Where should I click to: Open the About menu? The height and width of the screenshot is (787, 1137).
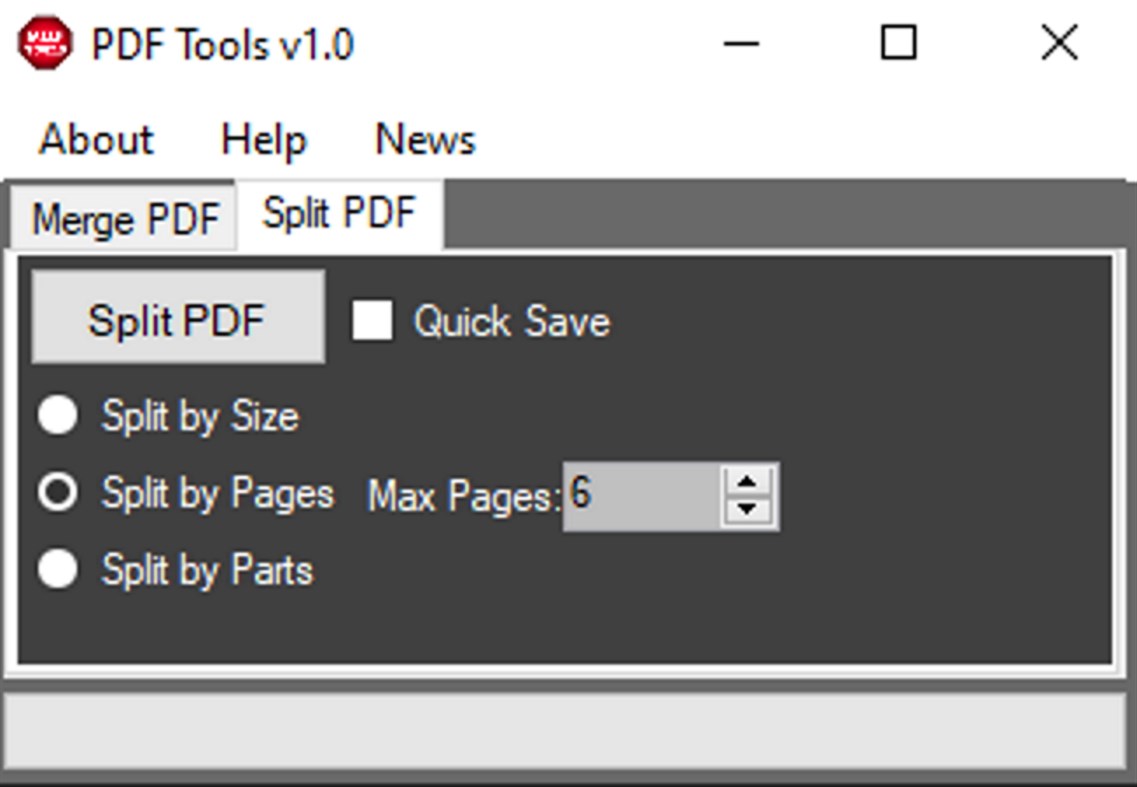tap(96, 139)
